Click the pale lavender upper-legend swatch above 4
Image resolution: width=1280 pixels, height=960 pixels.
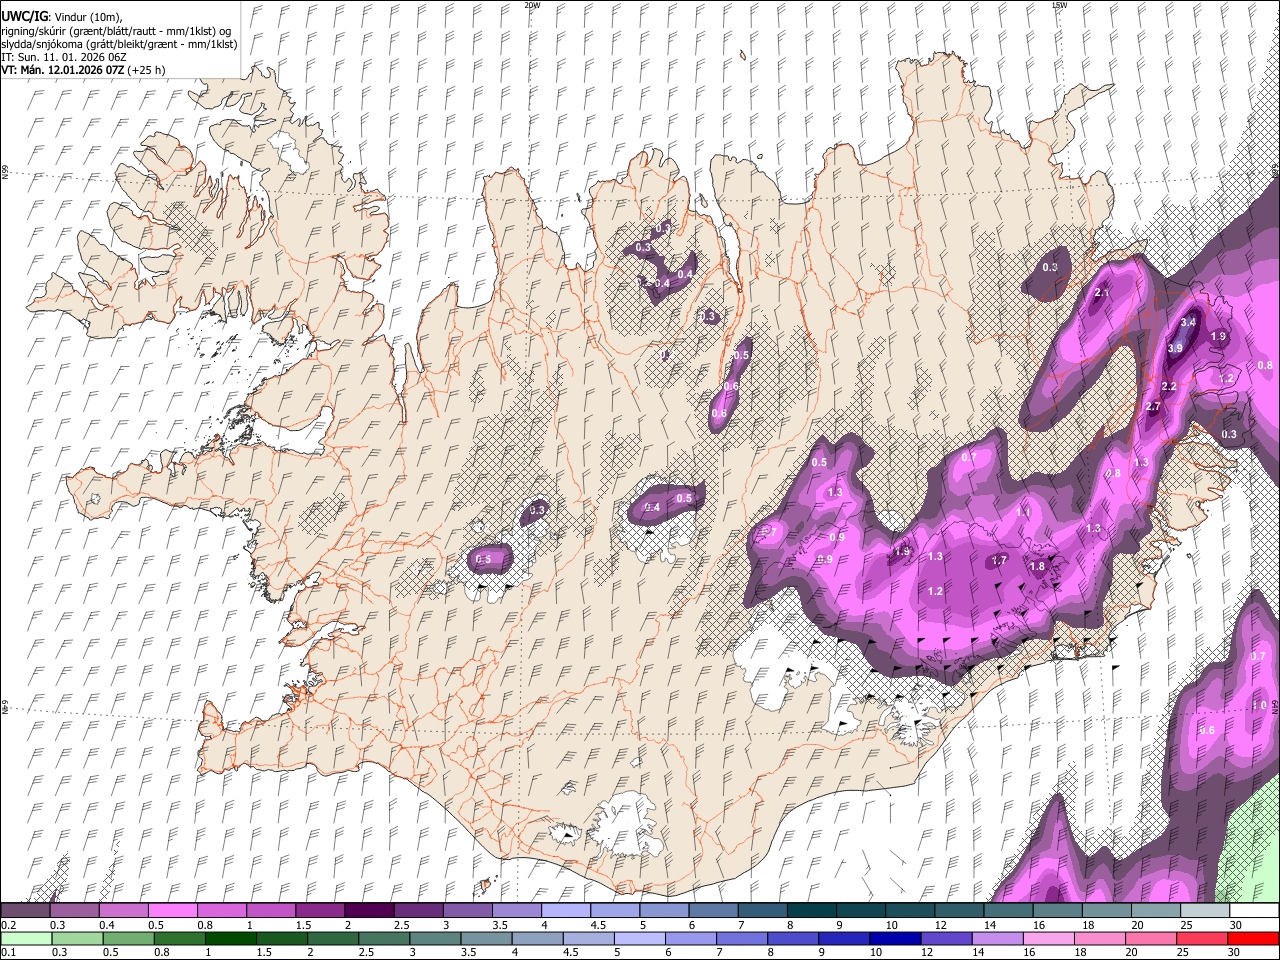coord(565,911)
